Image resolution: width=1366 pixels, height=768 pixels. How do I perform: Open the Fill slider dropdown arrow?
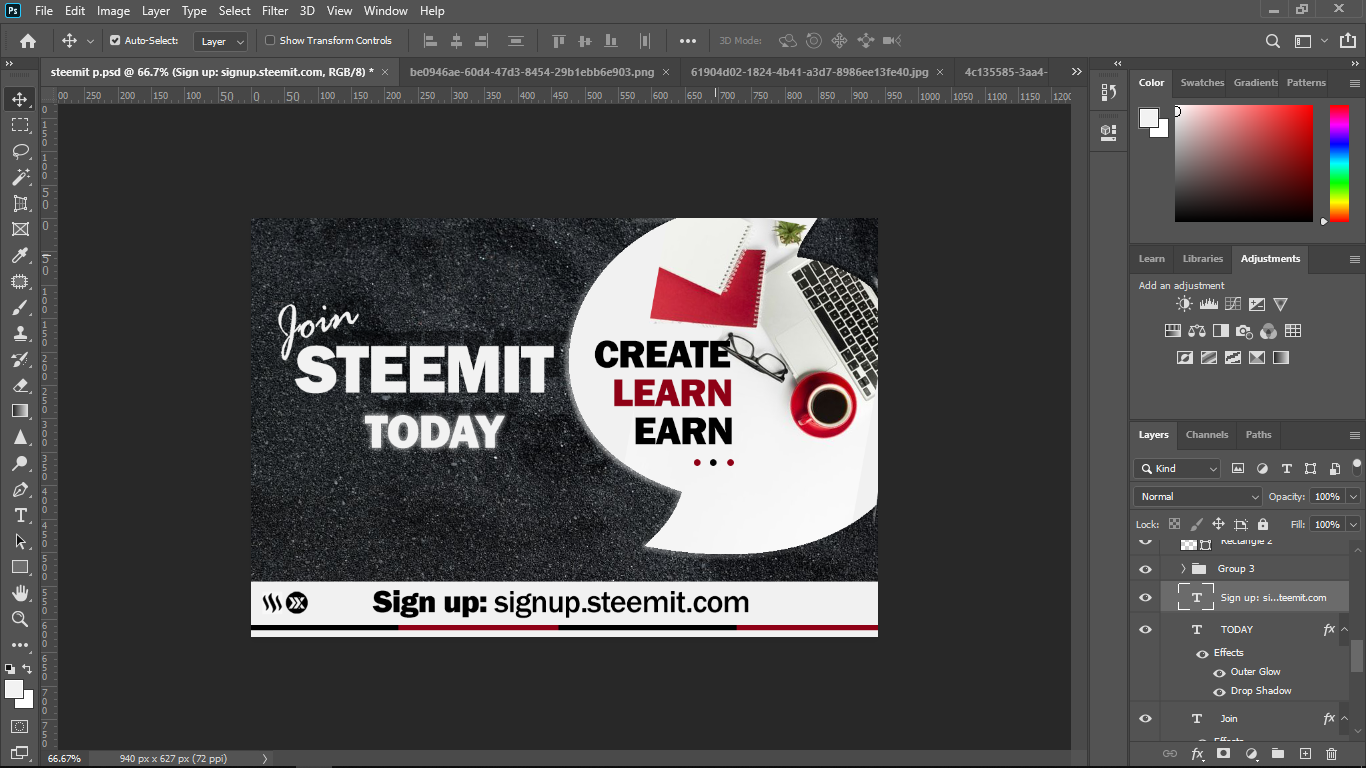tap(1353, 524)
